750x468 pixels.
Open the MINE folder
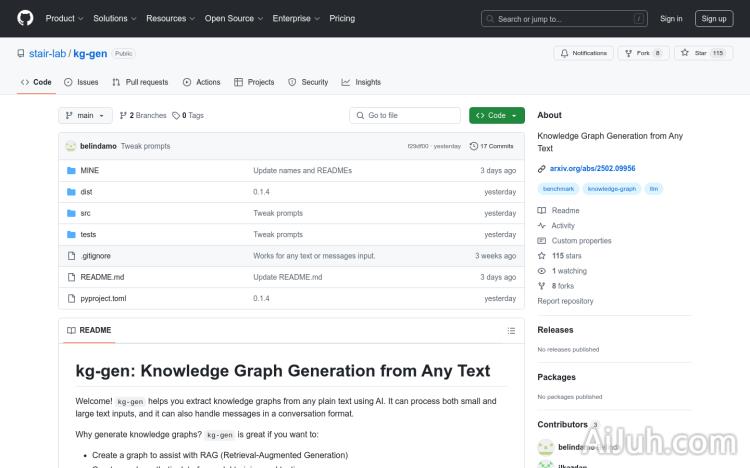[89, 170]
